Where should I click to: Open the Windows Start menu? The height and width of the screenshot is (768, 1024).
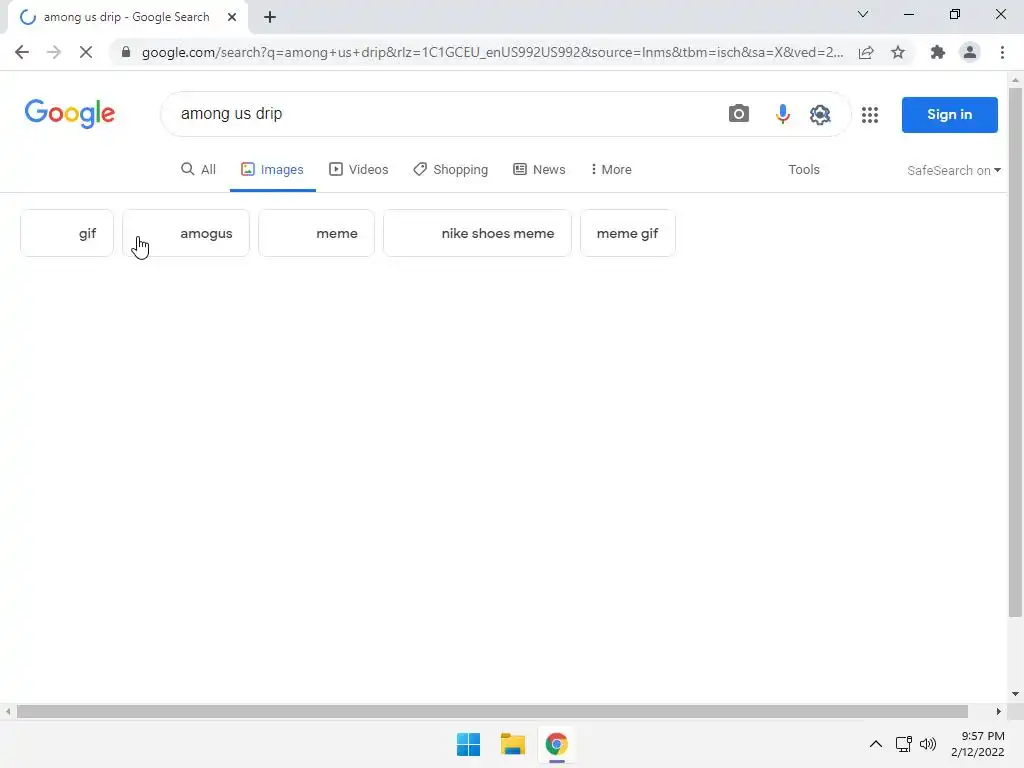tap(468, 744)
